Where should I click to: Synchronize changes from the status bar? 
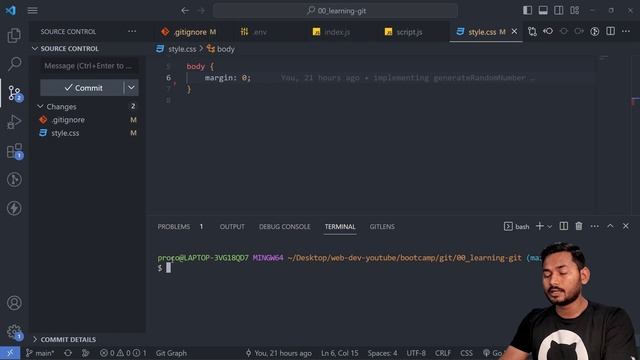coord(68,353)
